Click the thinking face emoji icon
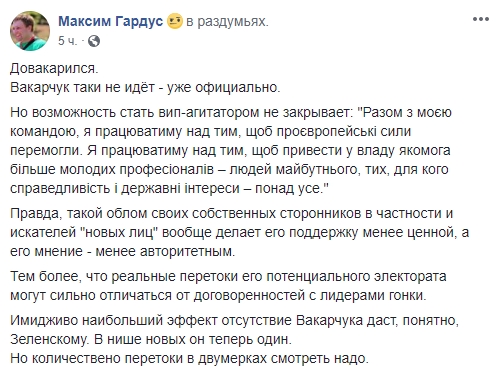Viewport: 497px width, 367px height. click(175, 21)
